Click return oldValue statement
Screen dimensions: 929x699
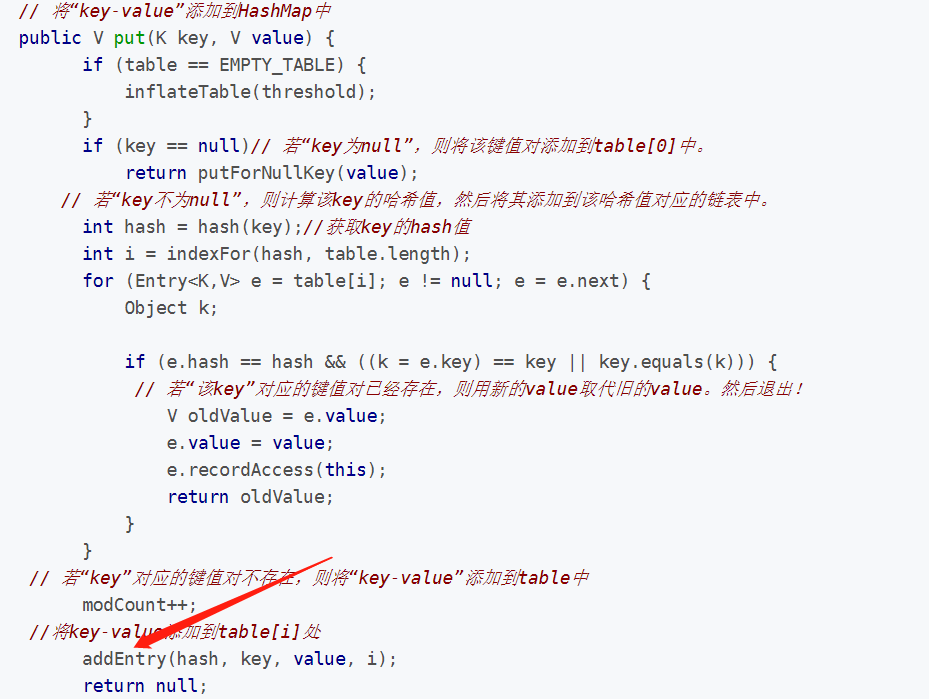pos(250,497)
